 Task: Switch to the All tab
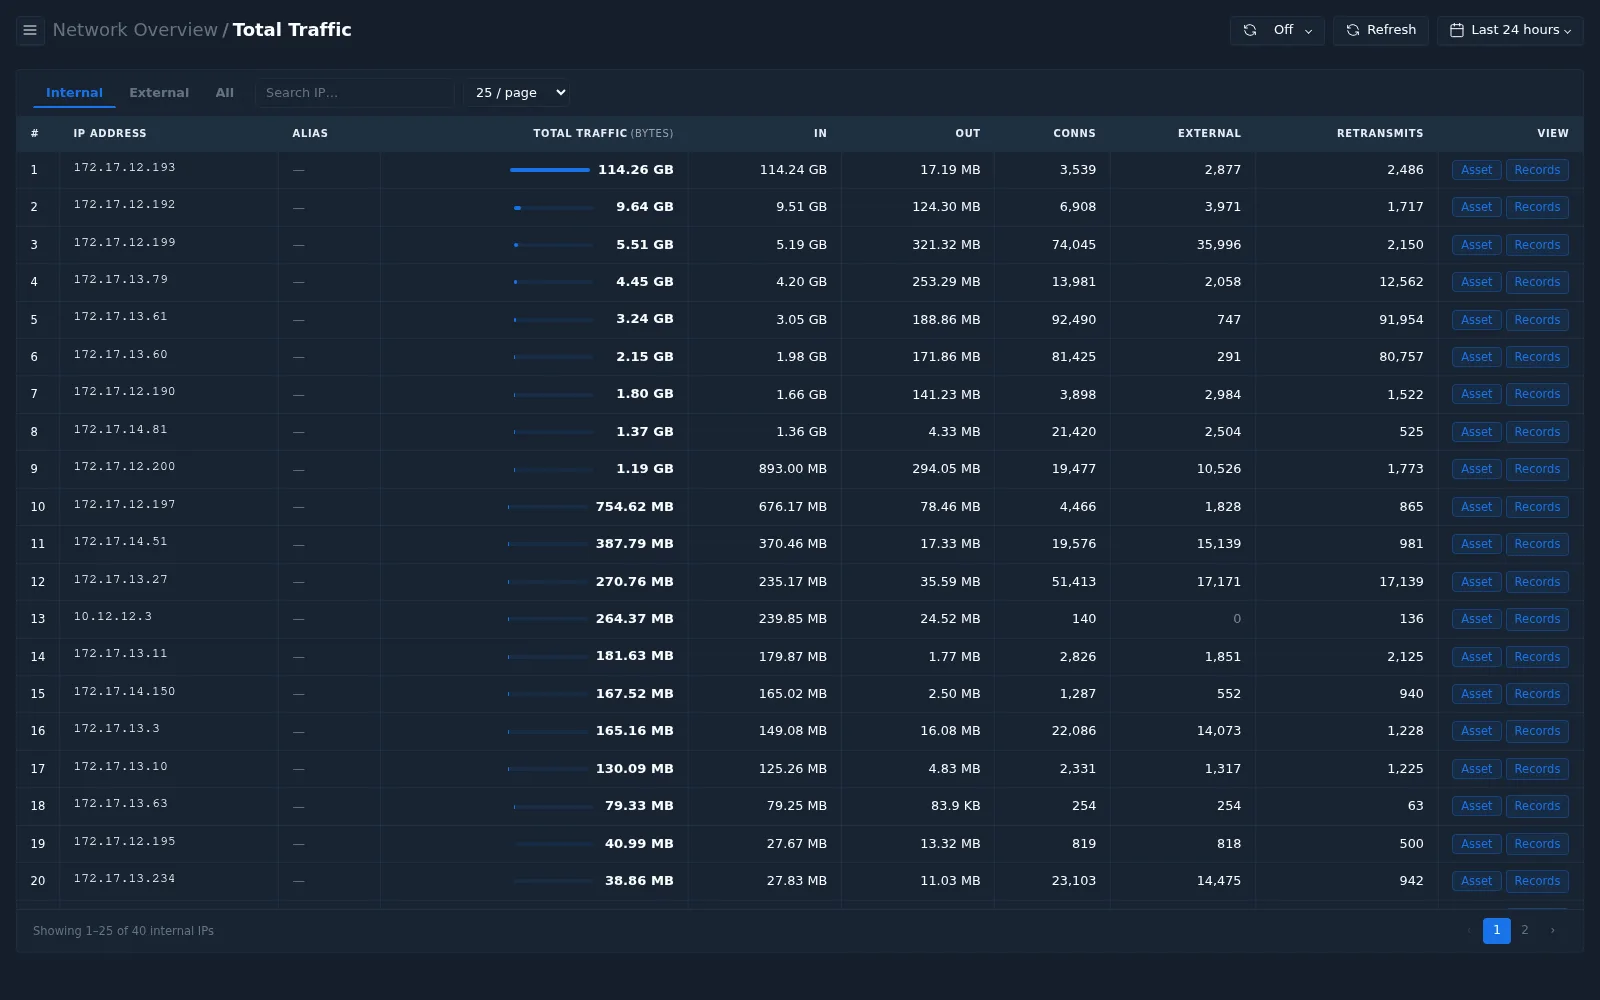(x=225, y=93)
